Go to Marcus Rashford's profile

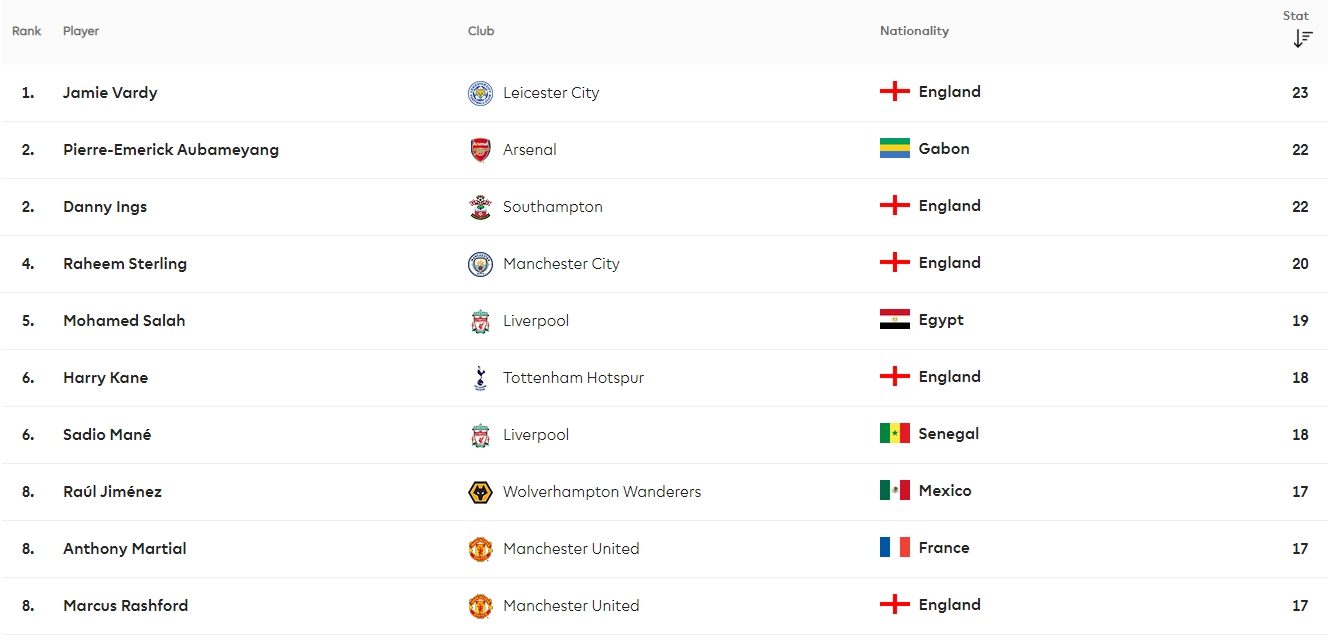point(125,606)
